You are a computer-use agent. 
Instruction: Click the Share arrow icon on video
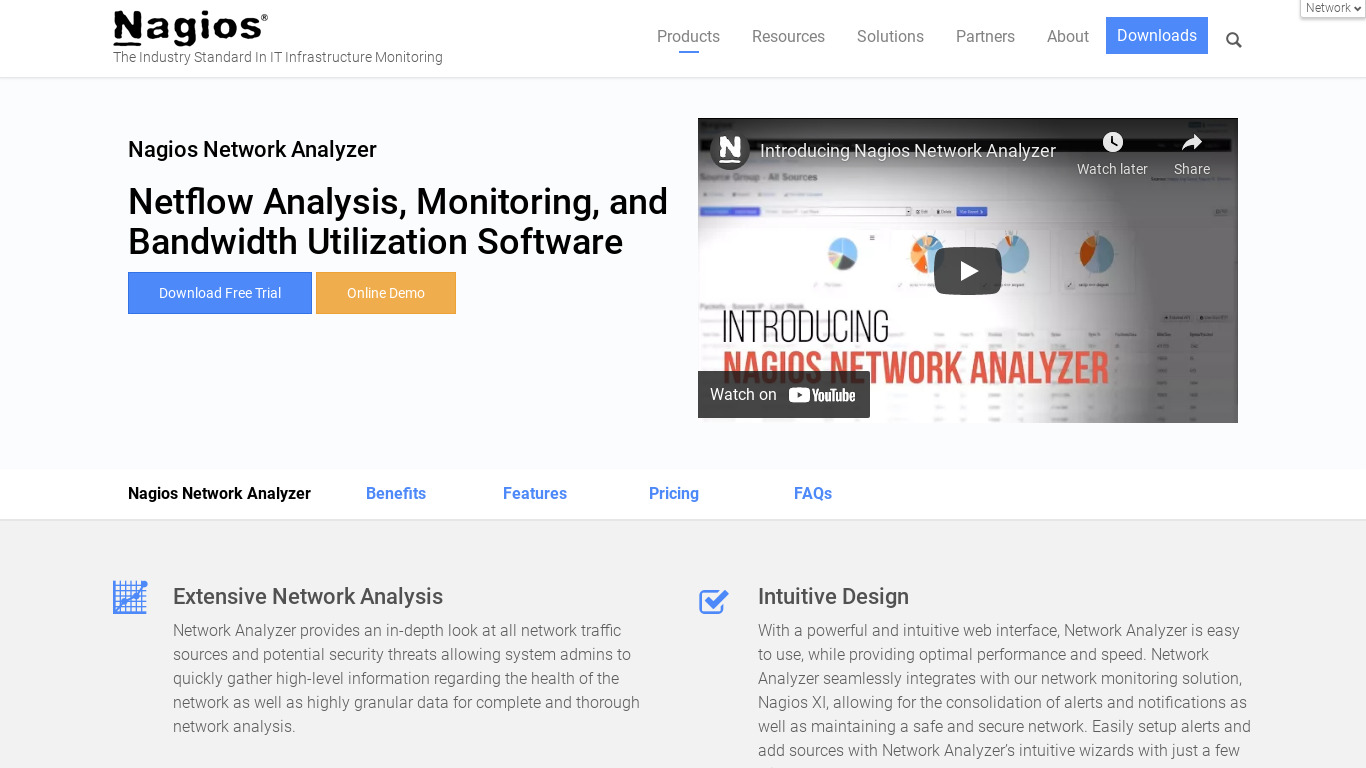(1192, 142)
